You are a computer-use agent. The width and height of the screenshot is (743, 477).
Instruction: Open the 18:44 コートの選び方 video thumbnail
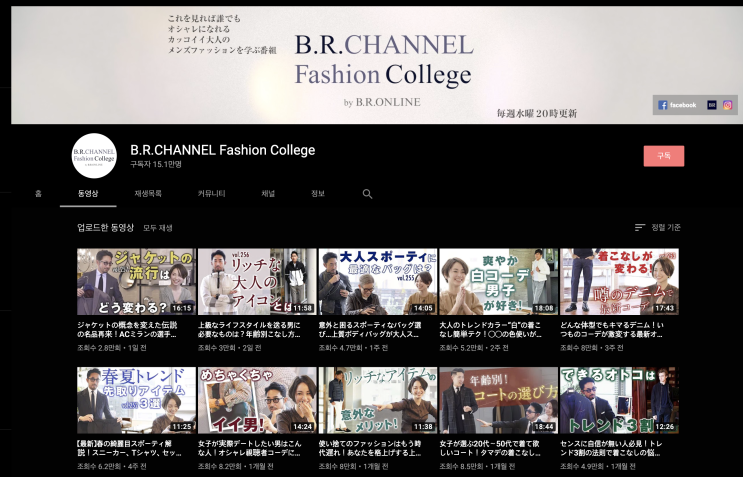pyautogui.click(x=498, y=400)
